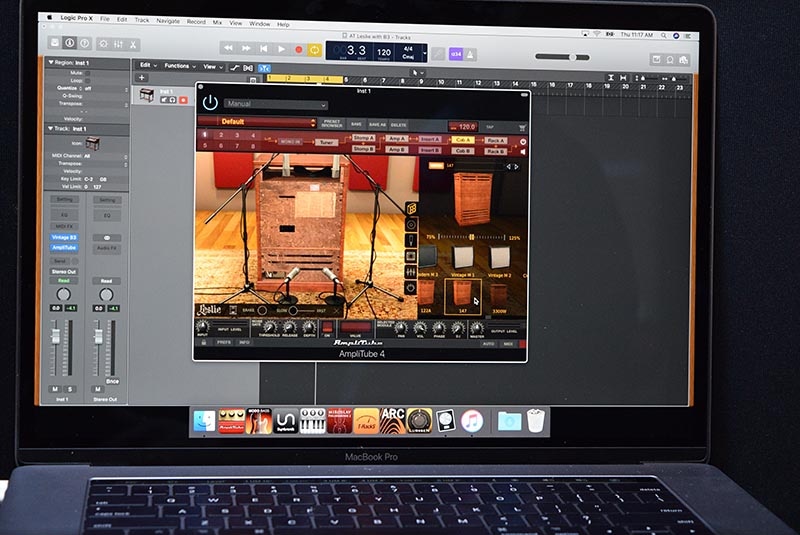Adjust the cabinet size 75%-125% slider
The image size is (800, 535).
point(471,237)
